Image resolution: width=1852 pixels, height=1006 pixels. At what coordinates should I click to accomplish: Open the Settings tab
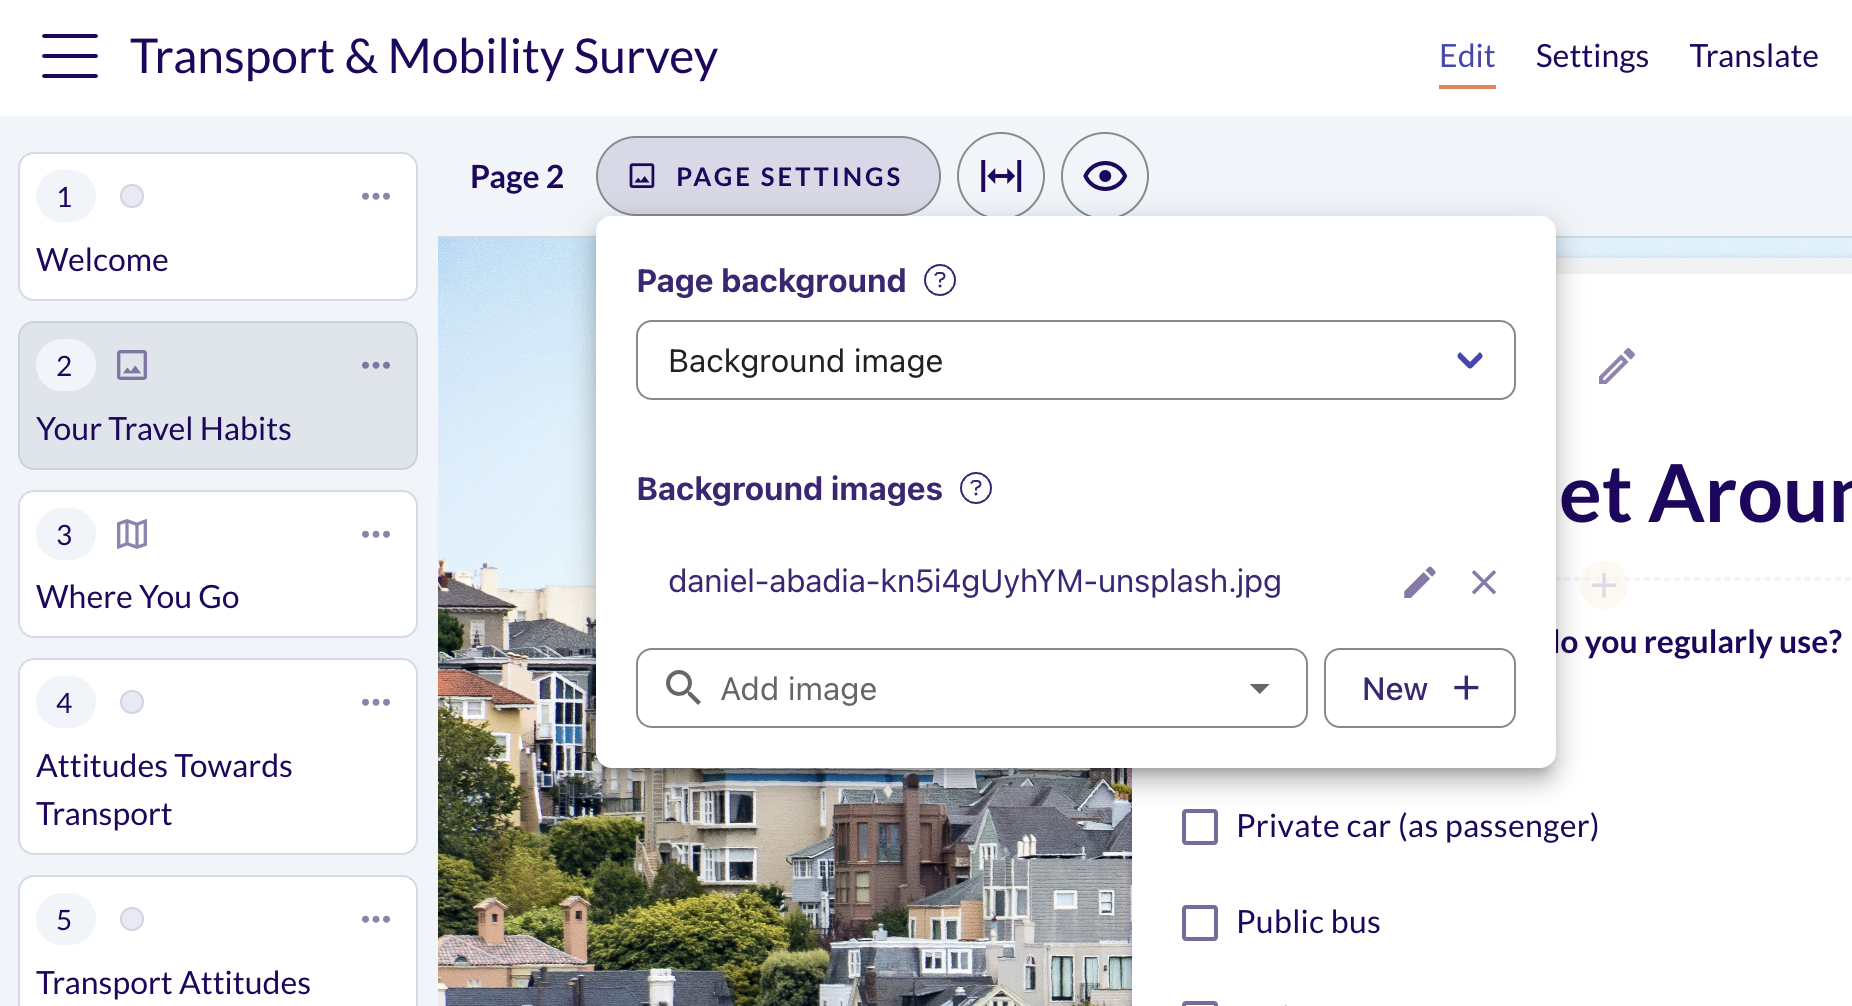pyautogui.click(x=1592, y=56)
